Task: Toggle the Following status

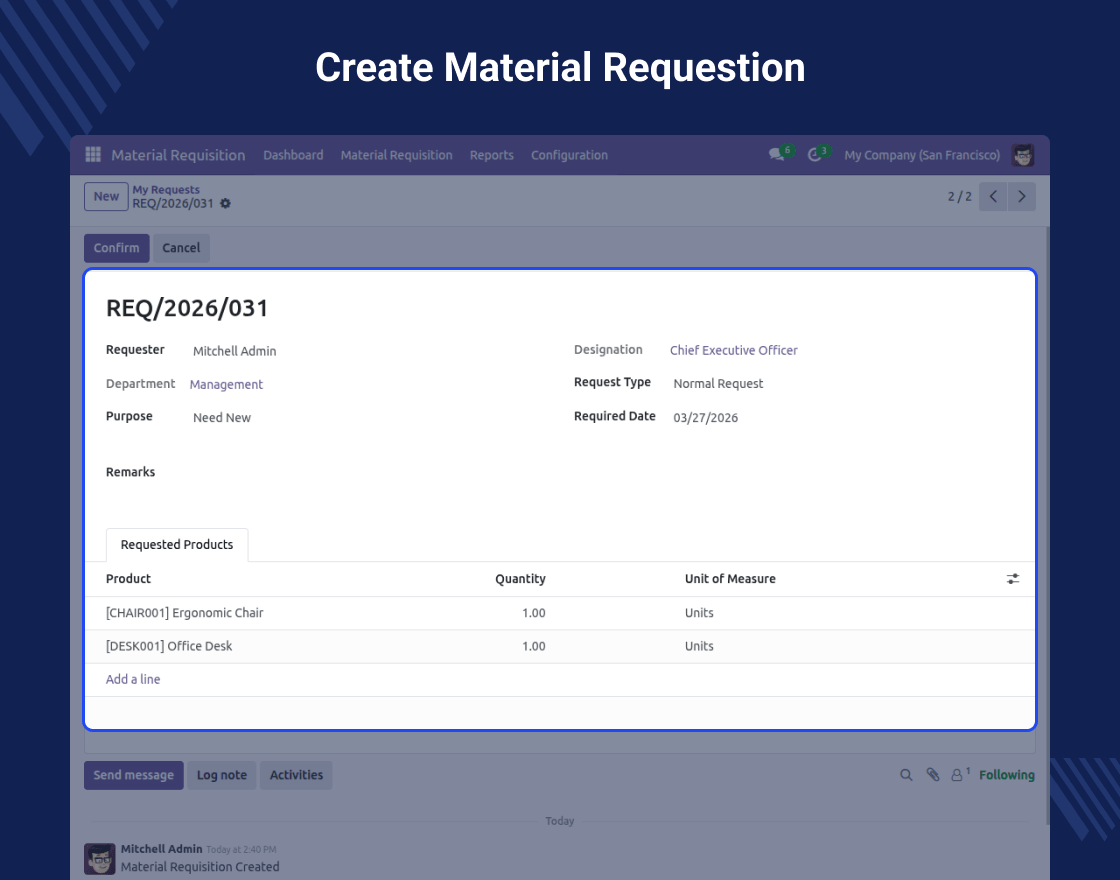Action: coord(1006,775)
